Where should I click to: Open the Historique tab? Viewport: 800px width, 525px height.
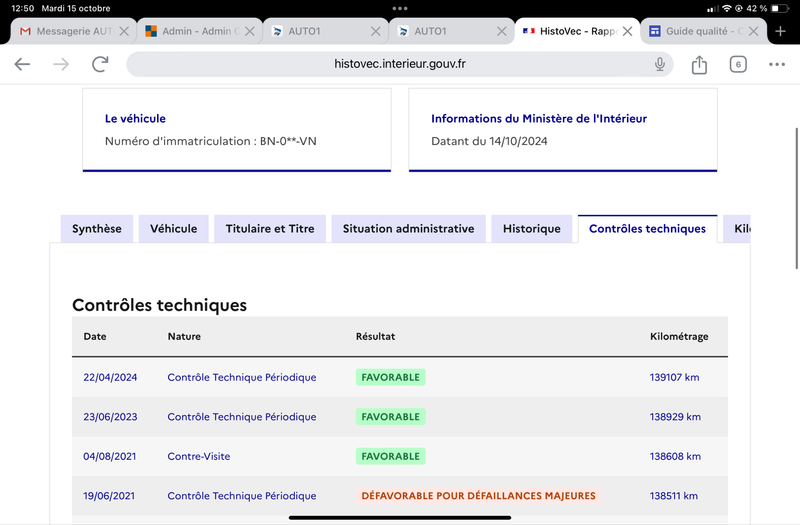click(x=532, y=229)
